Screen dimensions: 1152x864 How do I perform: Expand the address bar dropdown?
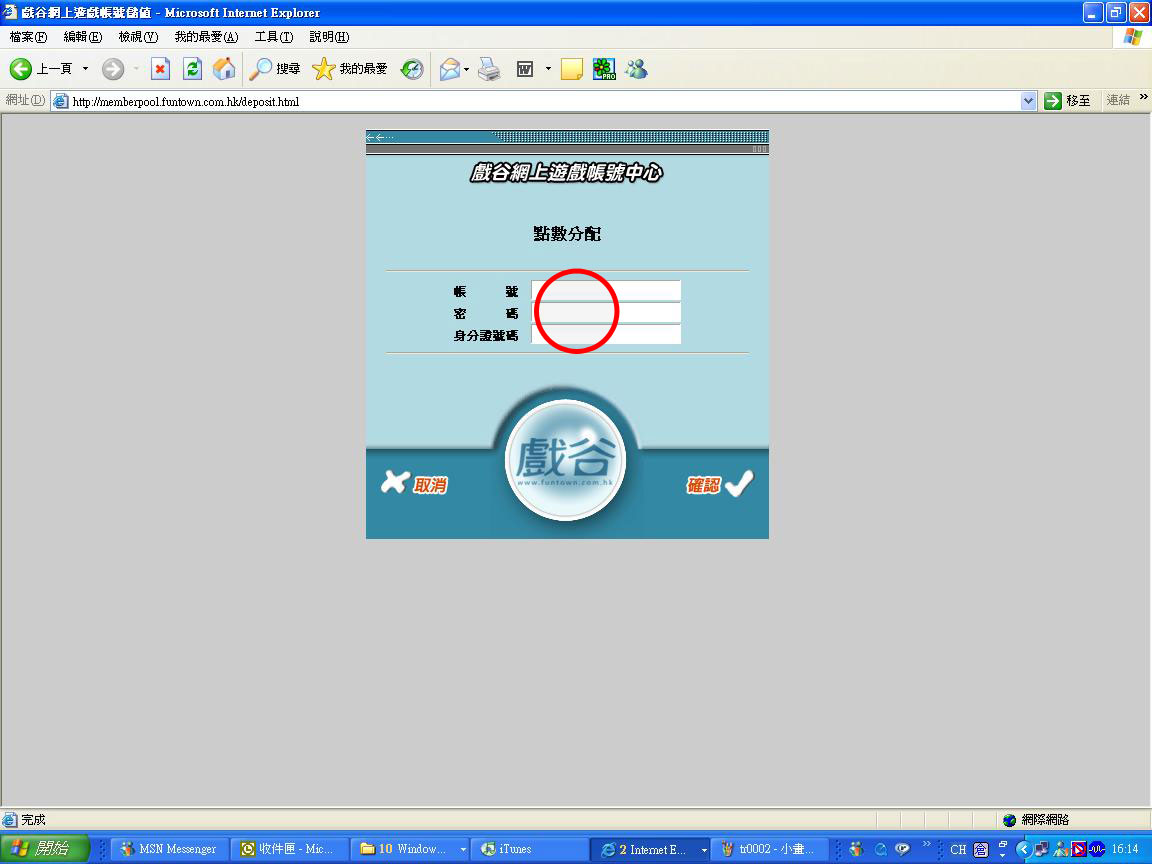(x=1029, y=101)
